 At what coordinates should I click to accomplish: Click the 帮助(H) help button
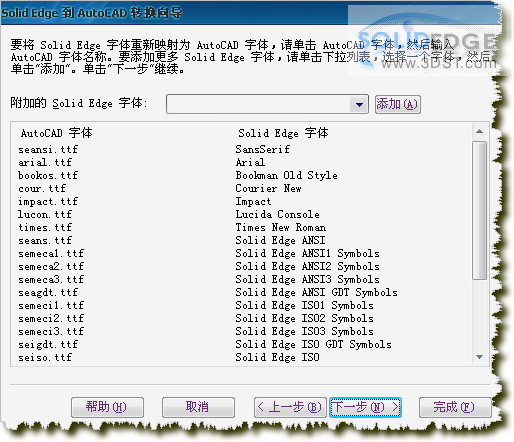tap(107, 407)
